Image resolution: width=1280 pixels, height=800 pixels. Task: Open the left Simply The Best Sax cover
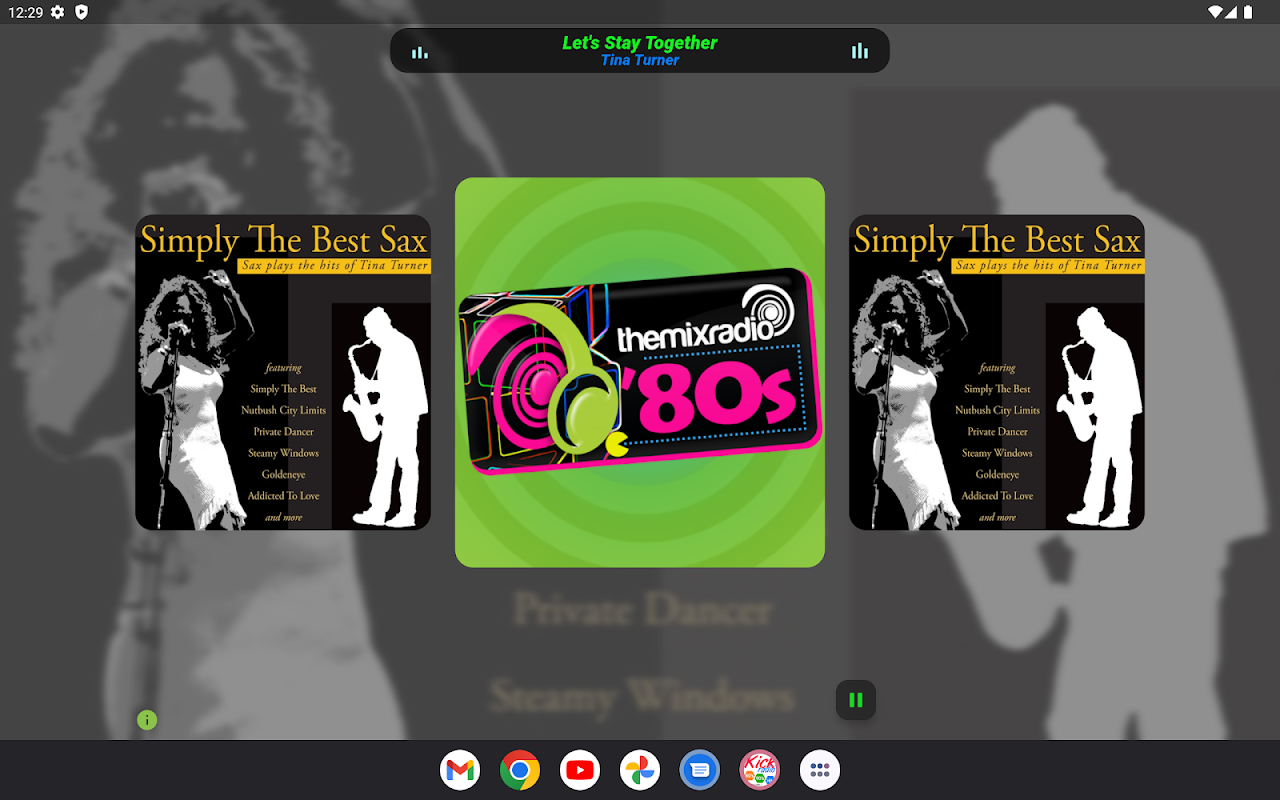coord(283,372)
